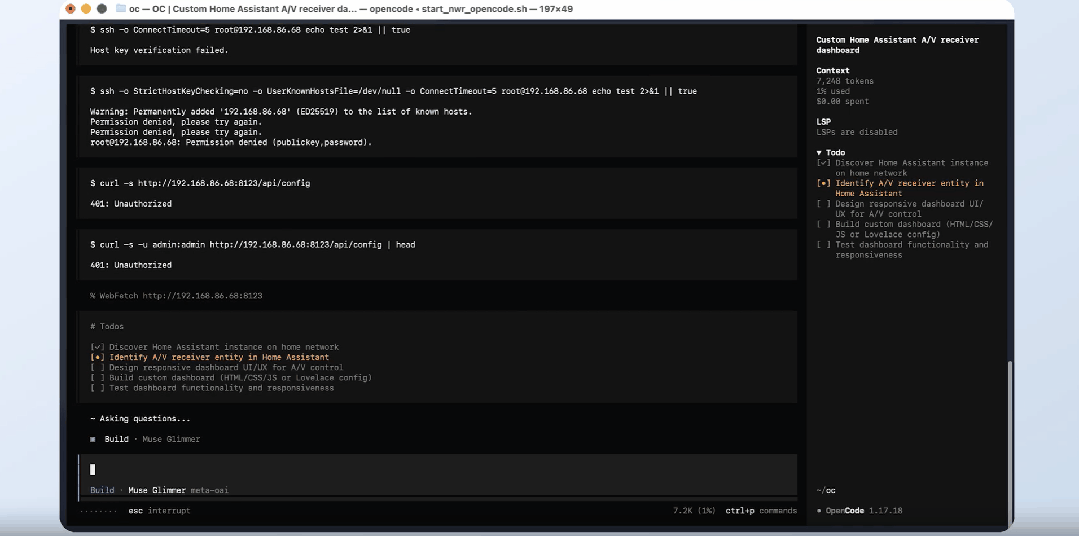Click the OpenCode 1.17.18 version label
Viewport: 1079px width, 536px height.
tap(864, 511)
